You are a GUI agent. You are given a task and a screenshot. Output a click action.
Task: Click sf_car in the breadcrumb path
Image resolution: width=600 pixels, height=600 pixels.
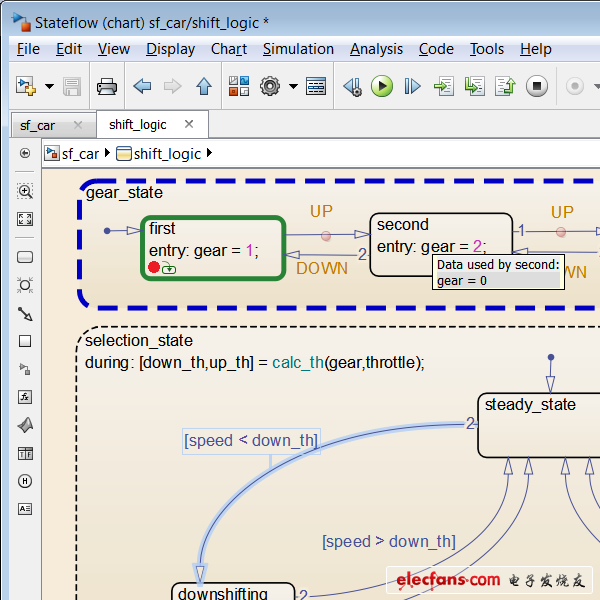[x=80, y=154]
